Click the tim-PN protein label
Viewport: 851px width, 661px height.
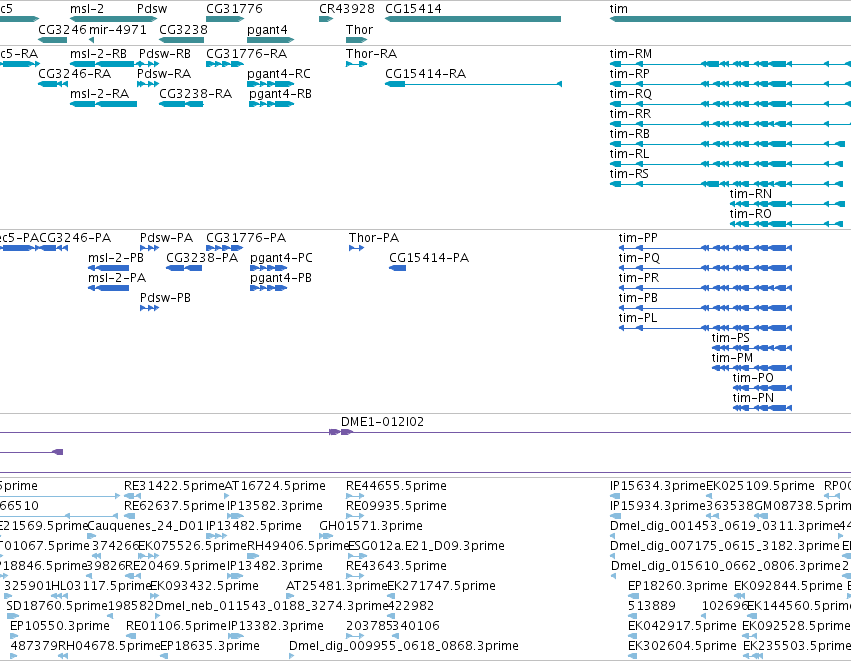click(753, 399)
